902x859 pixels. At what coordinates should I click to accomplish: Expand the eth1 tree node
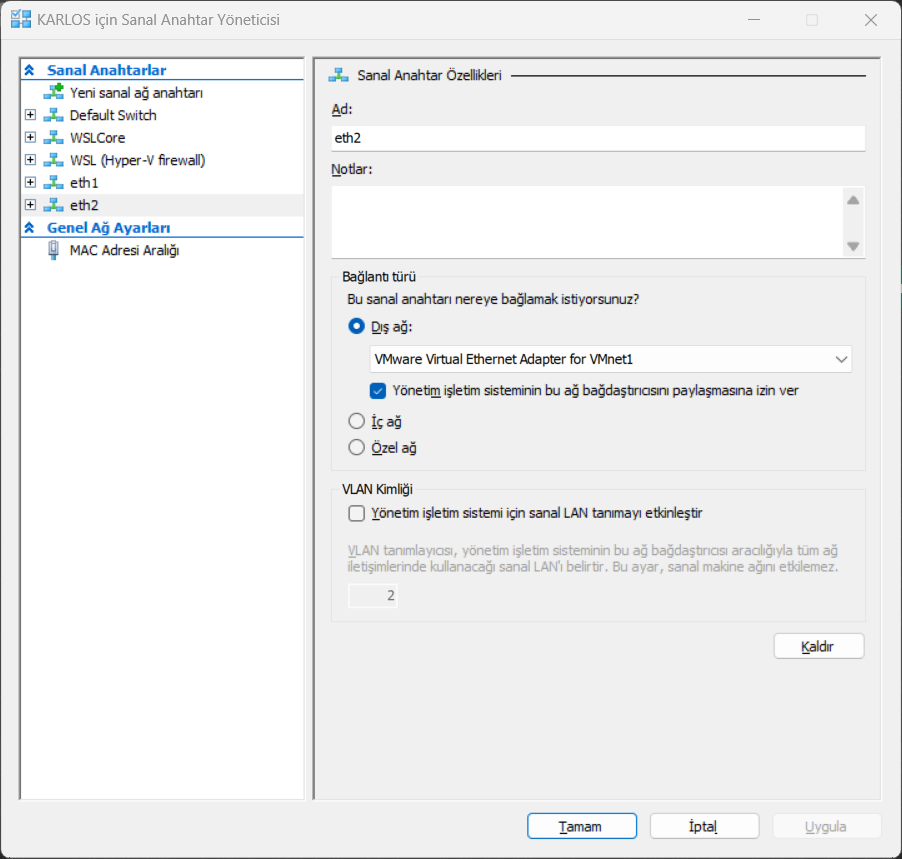point(30,183)
